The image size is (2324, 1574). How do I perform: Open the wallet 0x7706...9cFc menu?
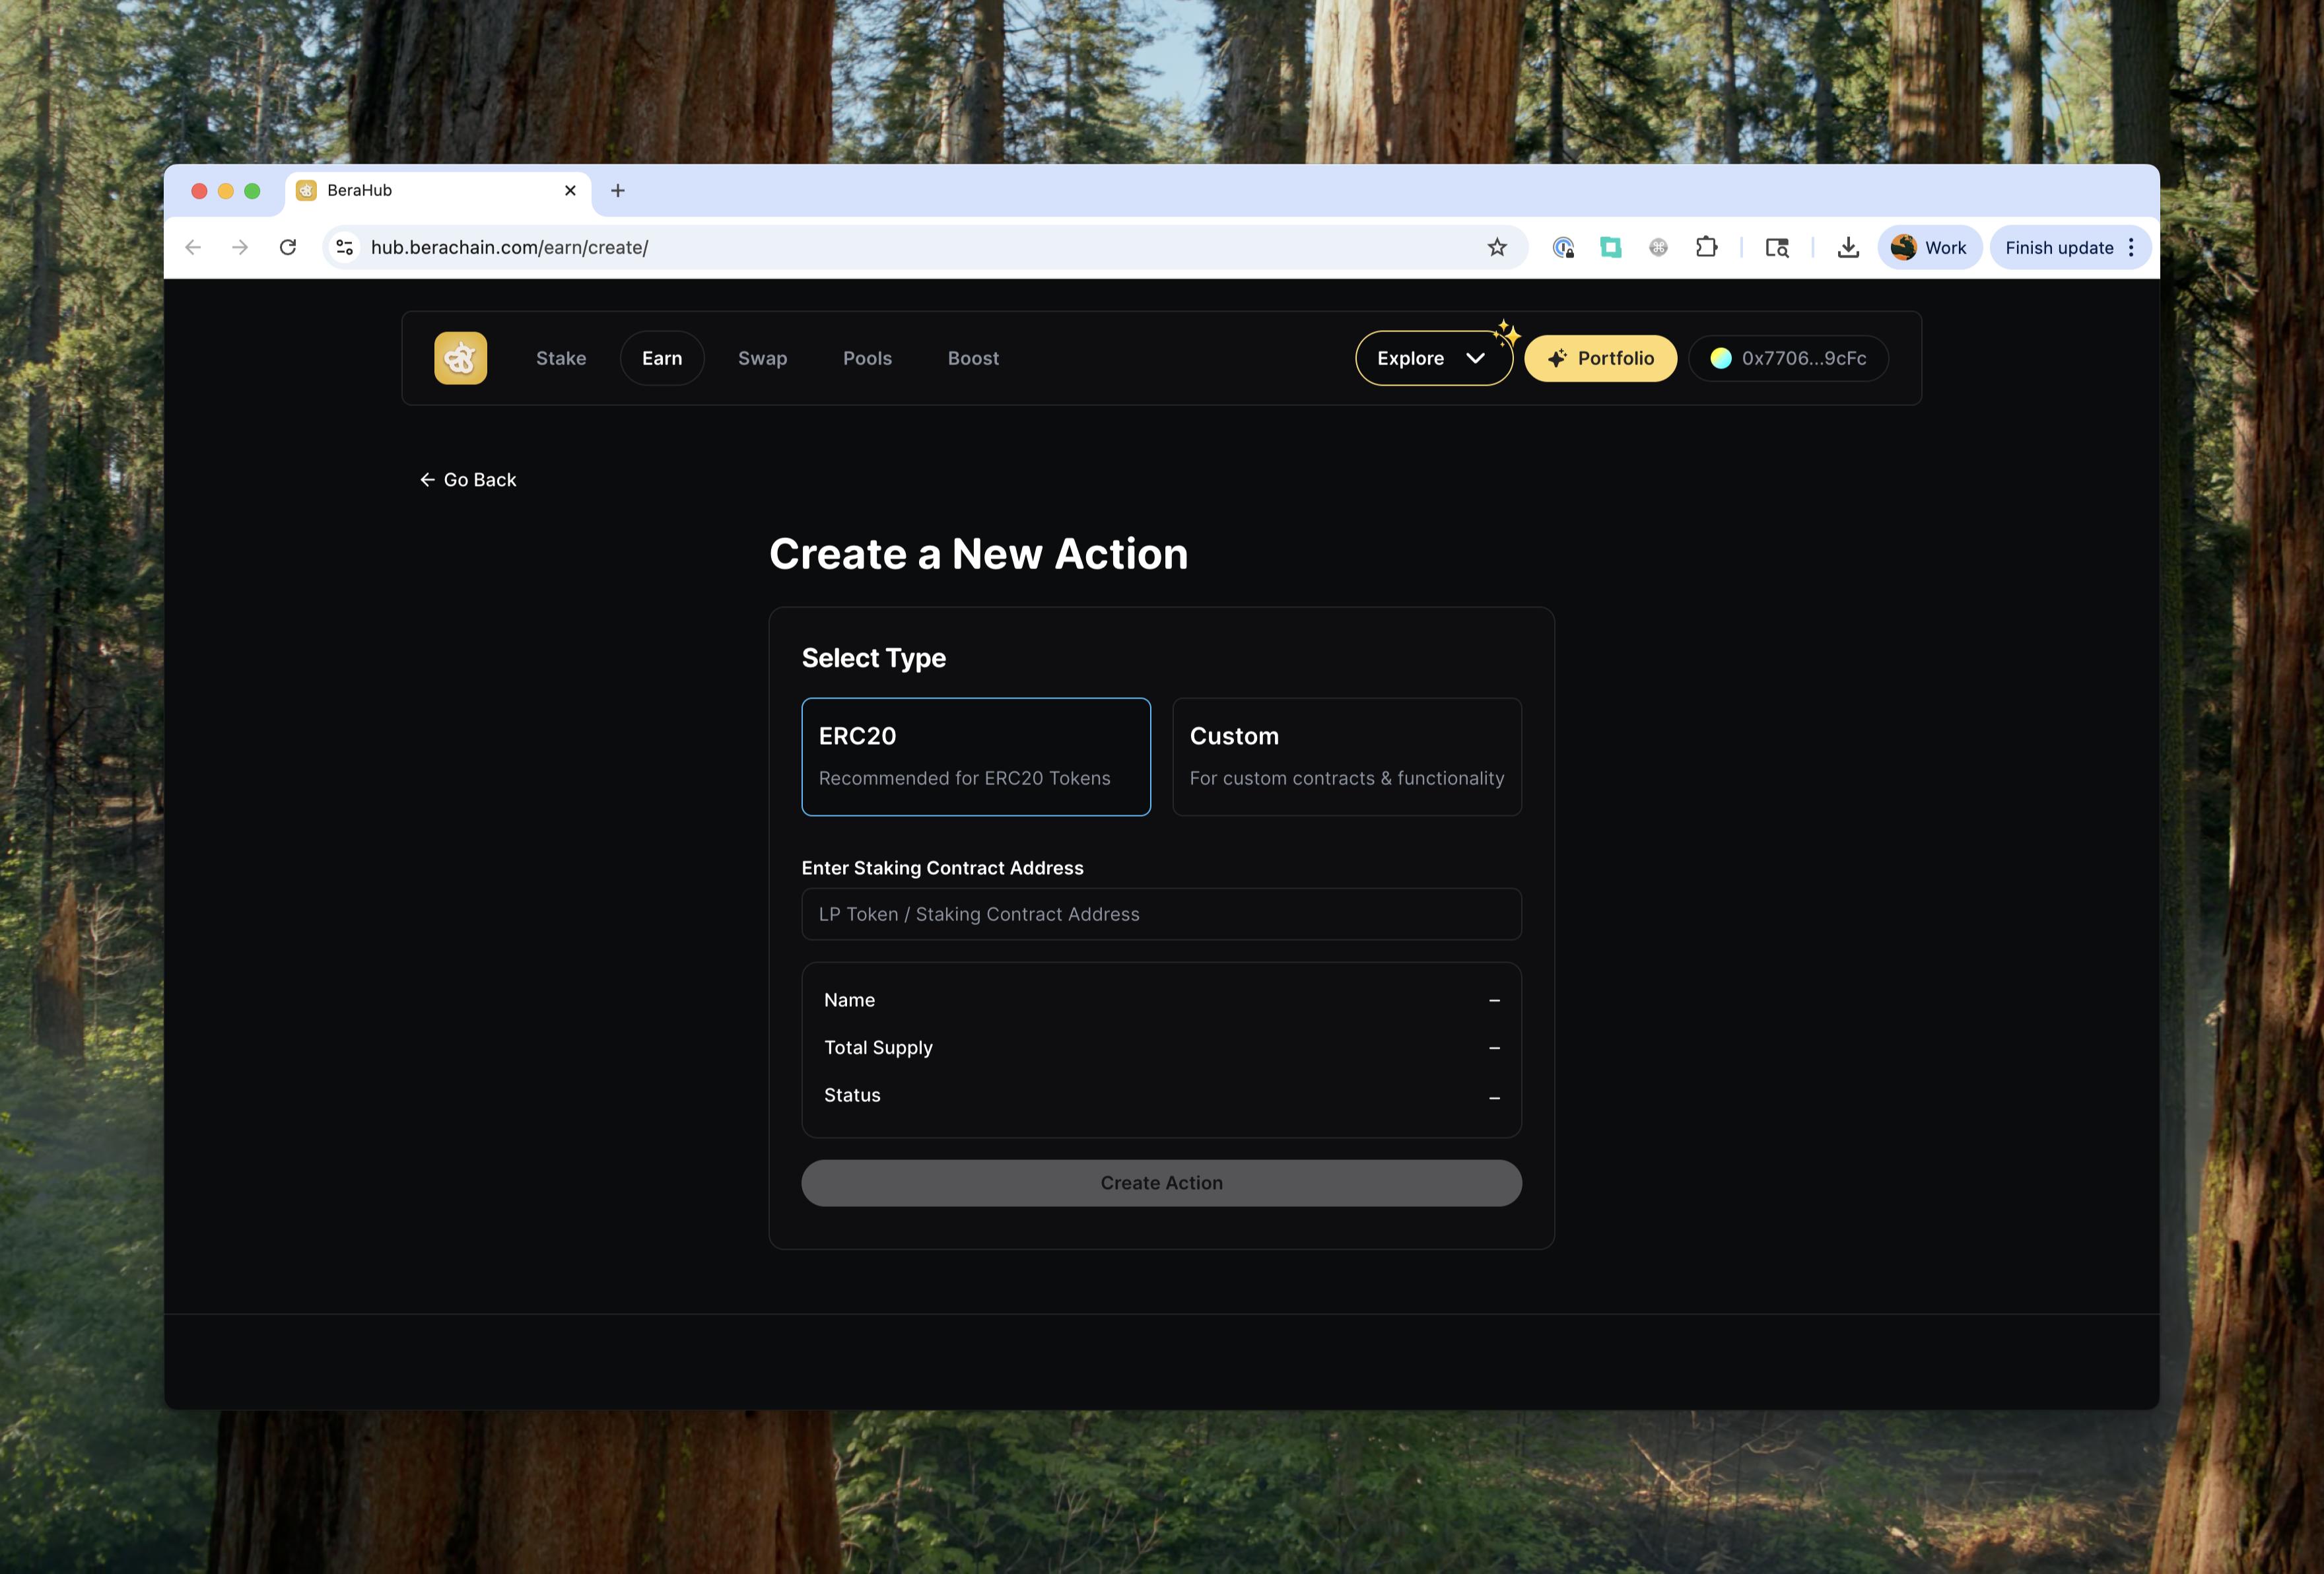[1788, 358]
